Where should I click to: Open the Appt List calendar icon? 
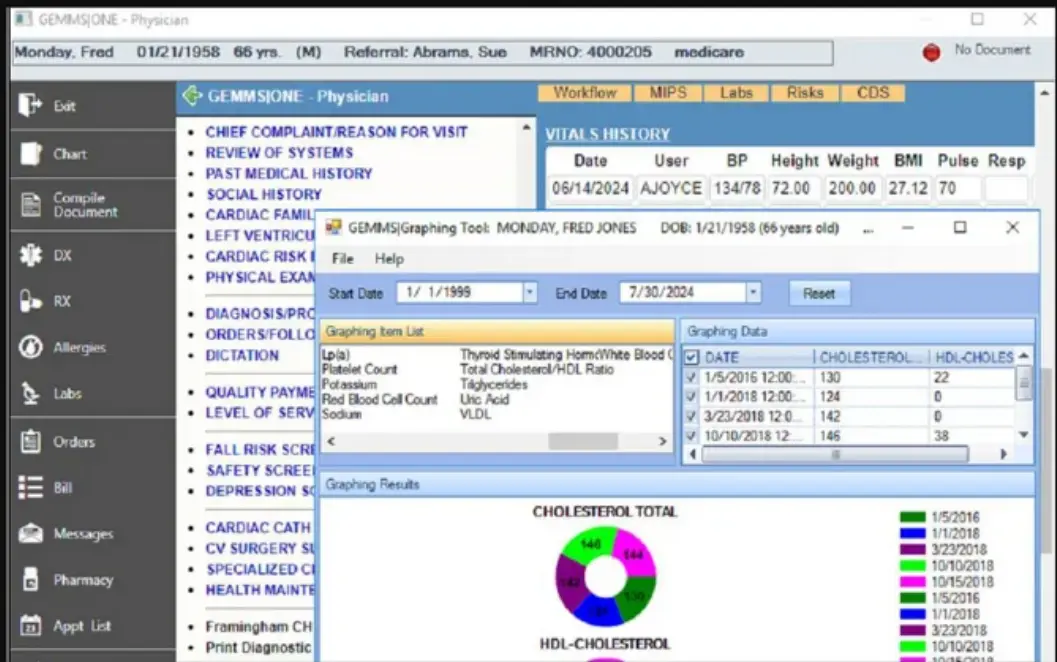(x=30, y=625)
